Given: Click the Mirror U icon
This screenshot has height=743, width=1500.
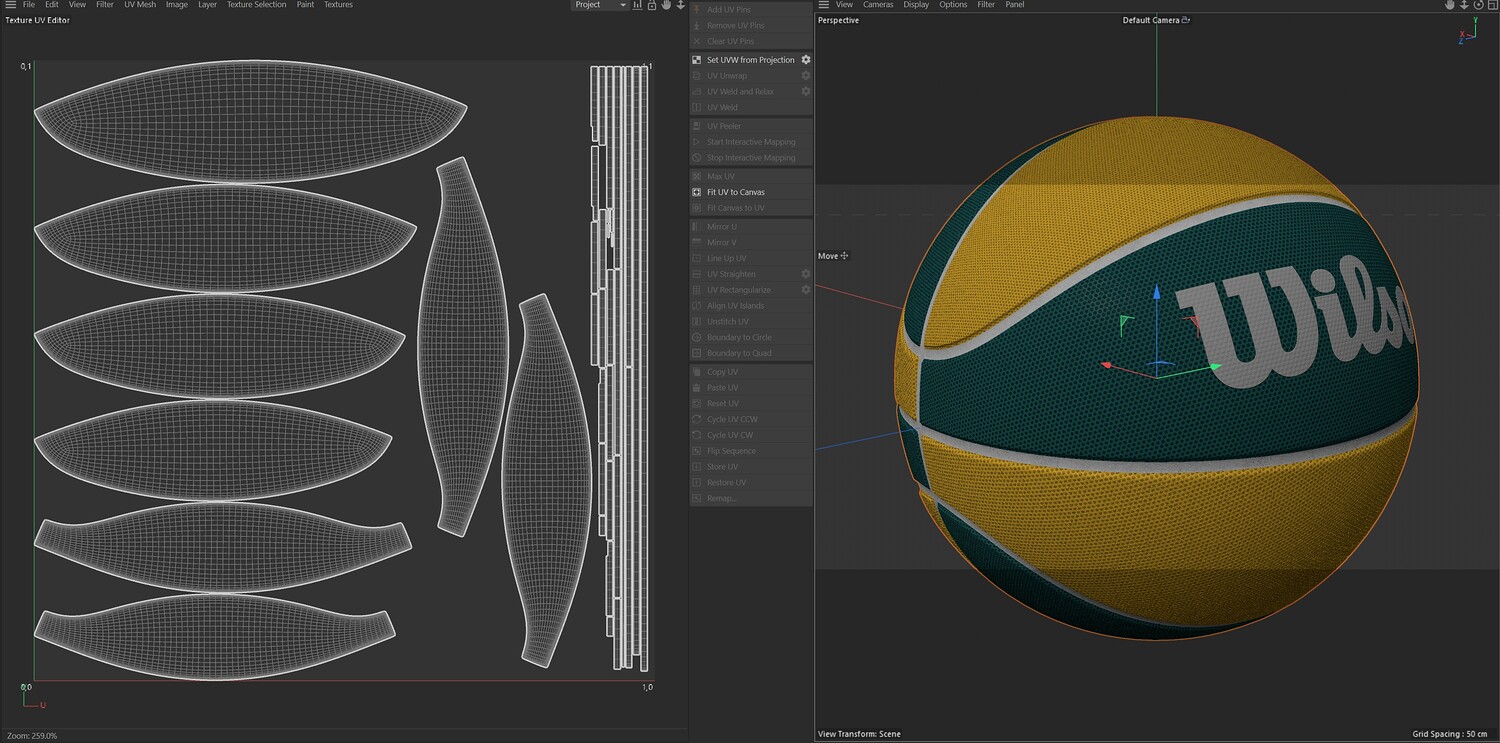Looking at the screenshot, I should [x=697, y=227].
